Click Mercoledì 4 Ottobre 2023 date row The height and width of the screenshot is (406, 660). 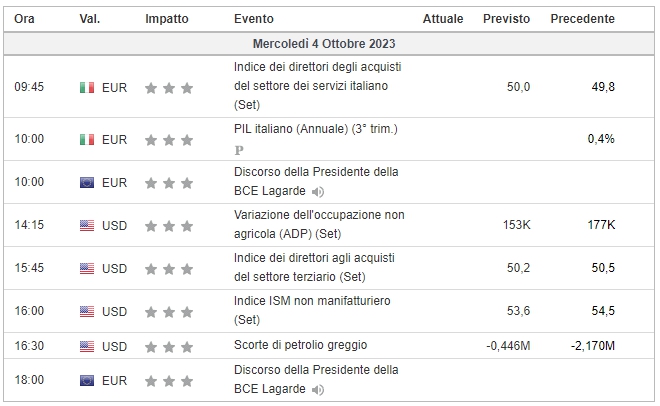click(x=329, y=44)
